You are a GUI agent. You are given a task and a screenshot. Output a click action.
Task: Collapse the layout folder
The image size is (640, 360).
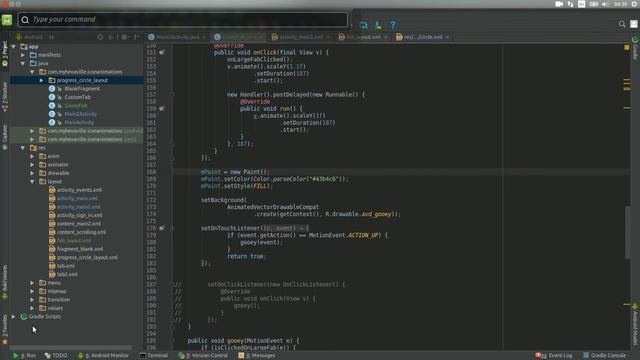coord(32,182)
